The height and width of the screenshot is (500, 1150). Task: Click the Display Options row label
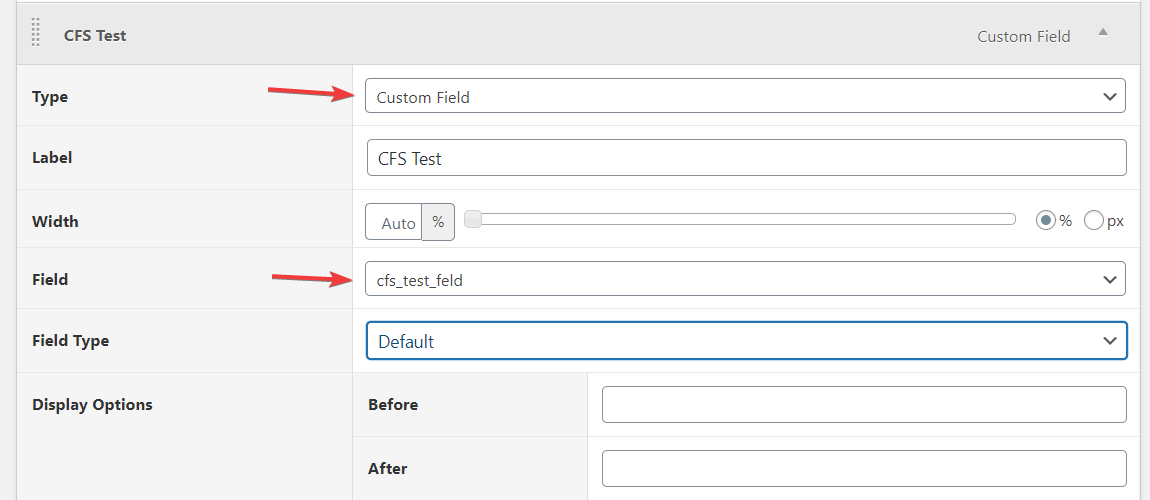[92, 405]
